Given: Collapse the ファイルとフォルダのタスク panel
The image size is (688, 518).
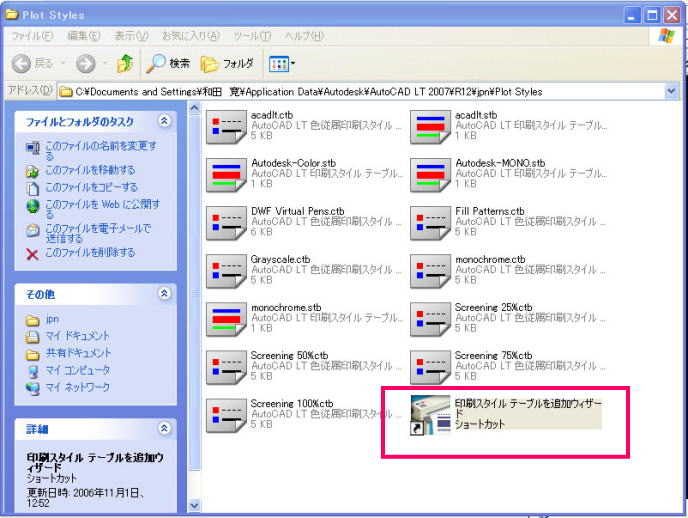Looking at the screenshot, I should 164,121.
